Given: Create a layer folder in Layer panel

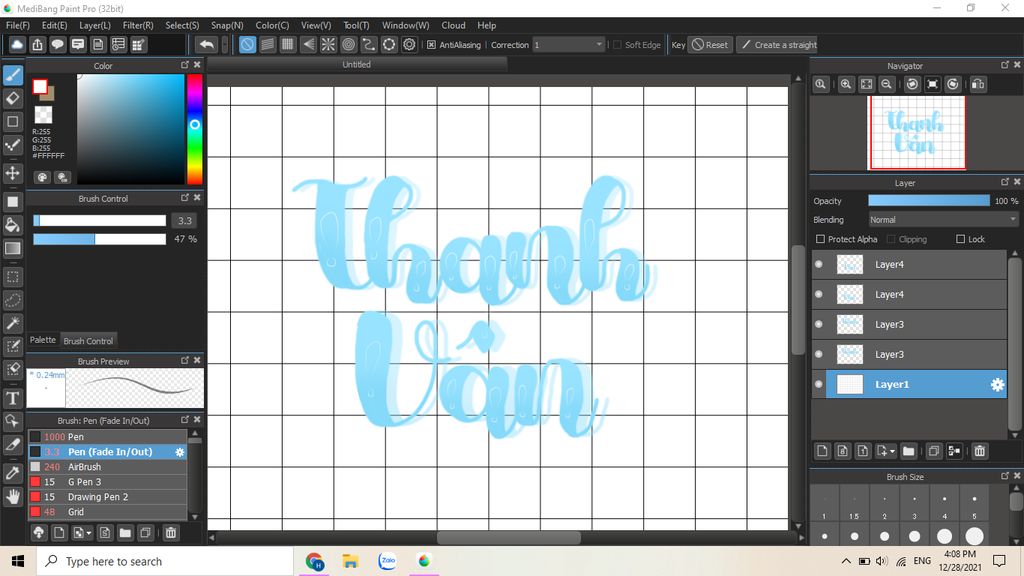Looking at the screenshot, I should coord(908,451).
